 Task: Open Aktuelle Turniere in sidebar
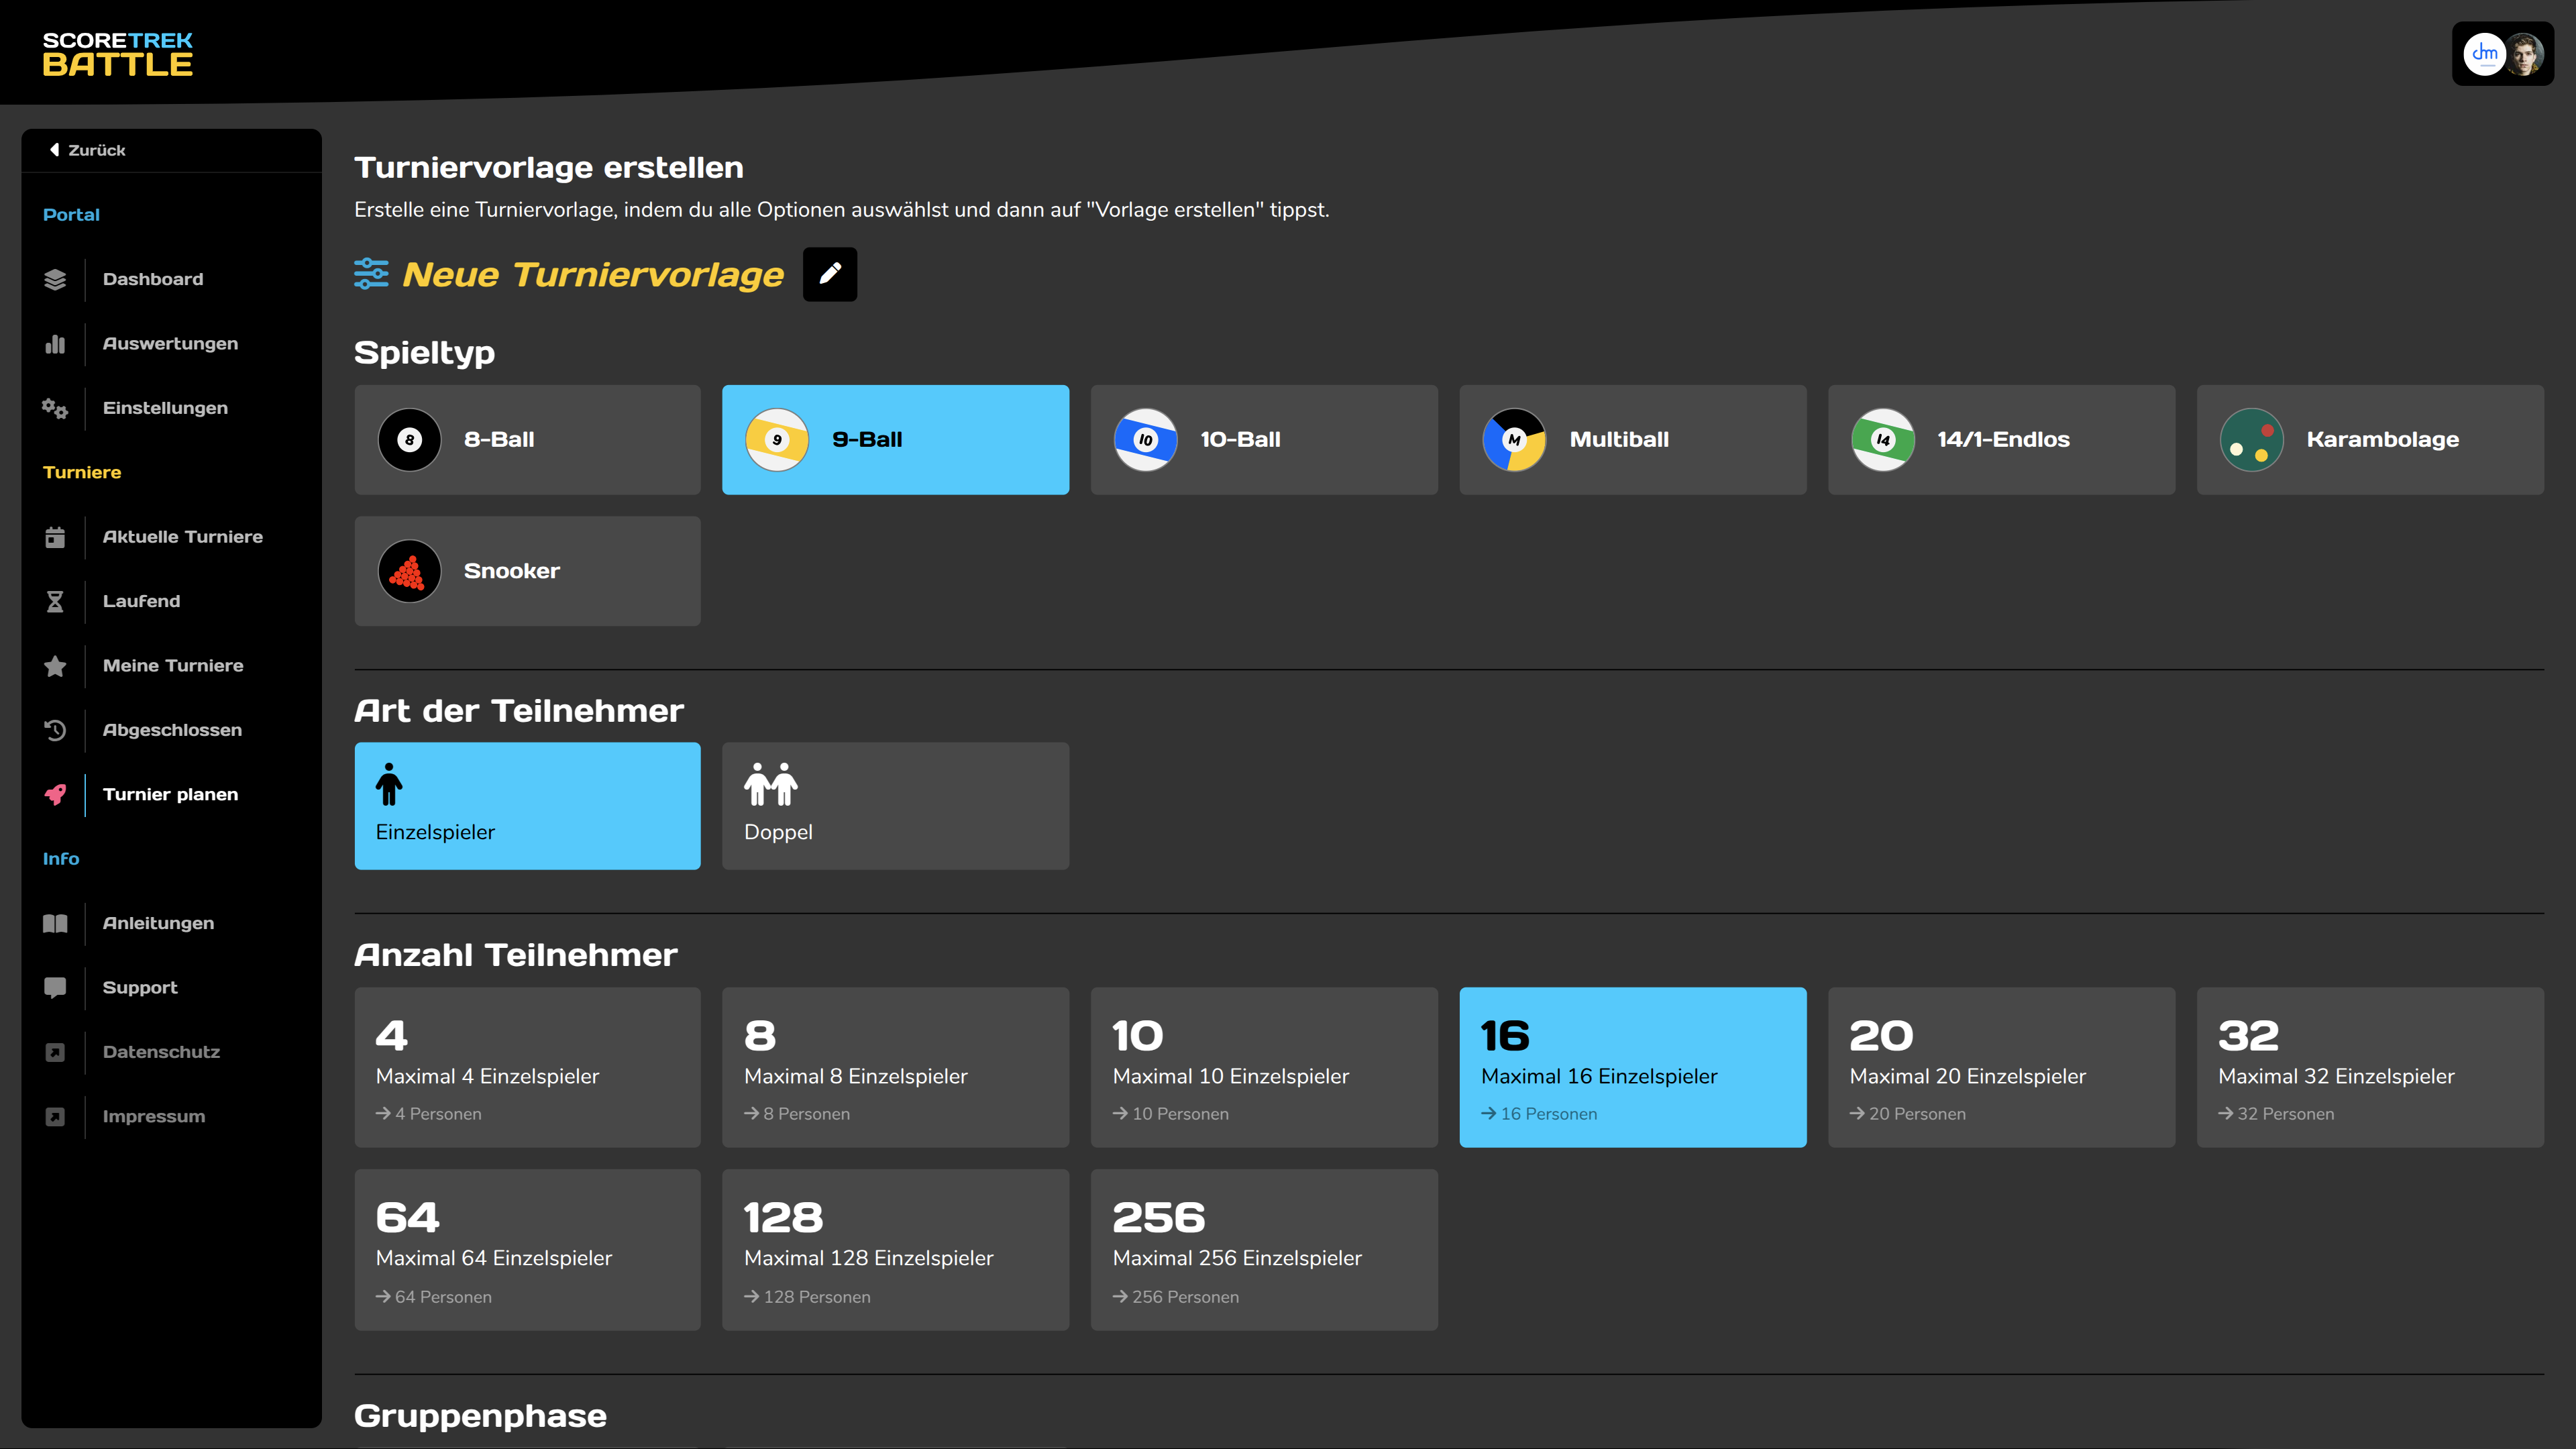pos(182,537)
